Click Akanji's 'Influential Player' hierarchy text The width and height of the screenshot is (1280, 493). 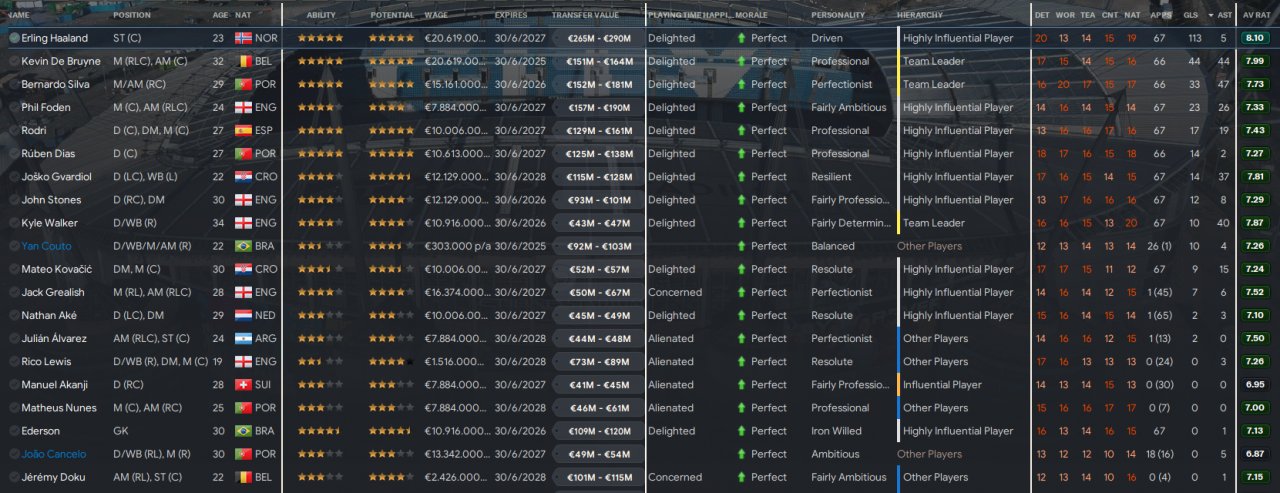coord(942,385)
